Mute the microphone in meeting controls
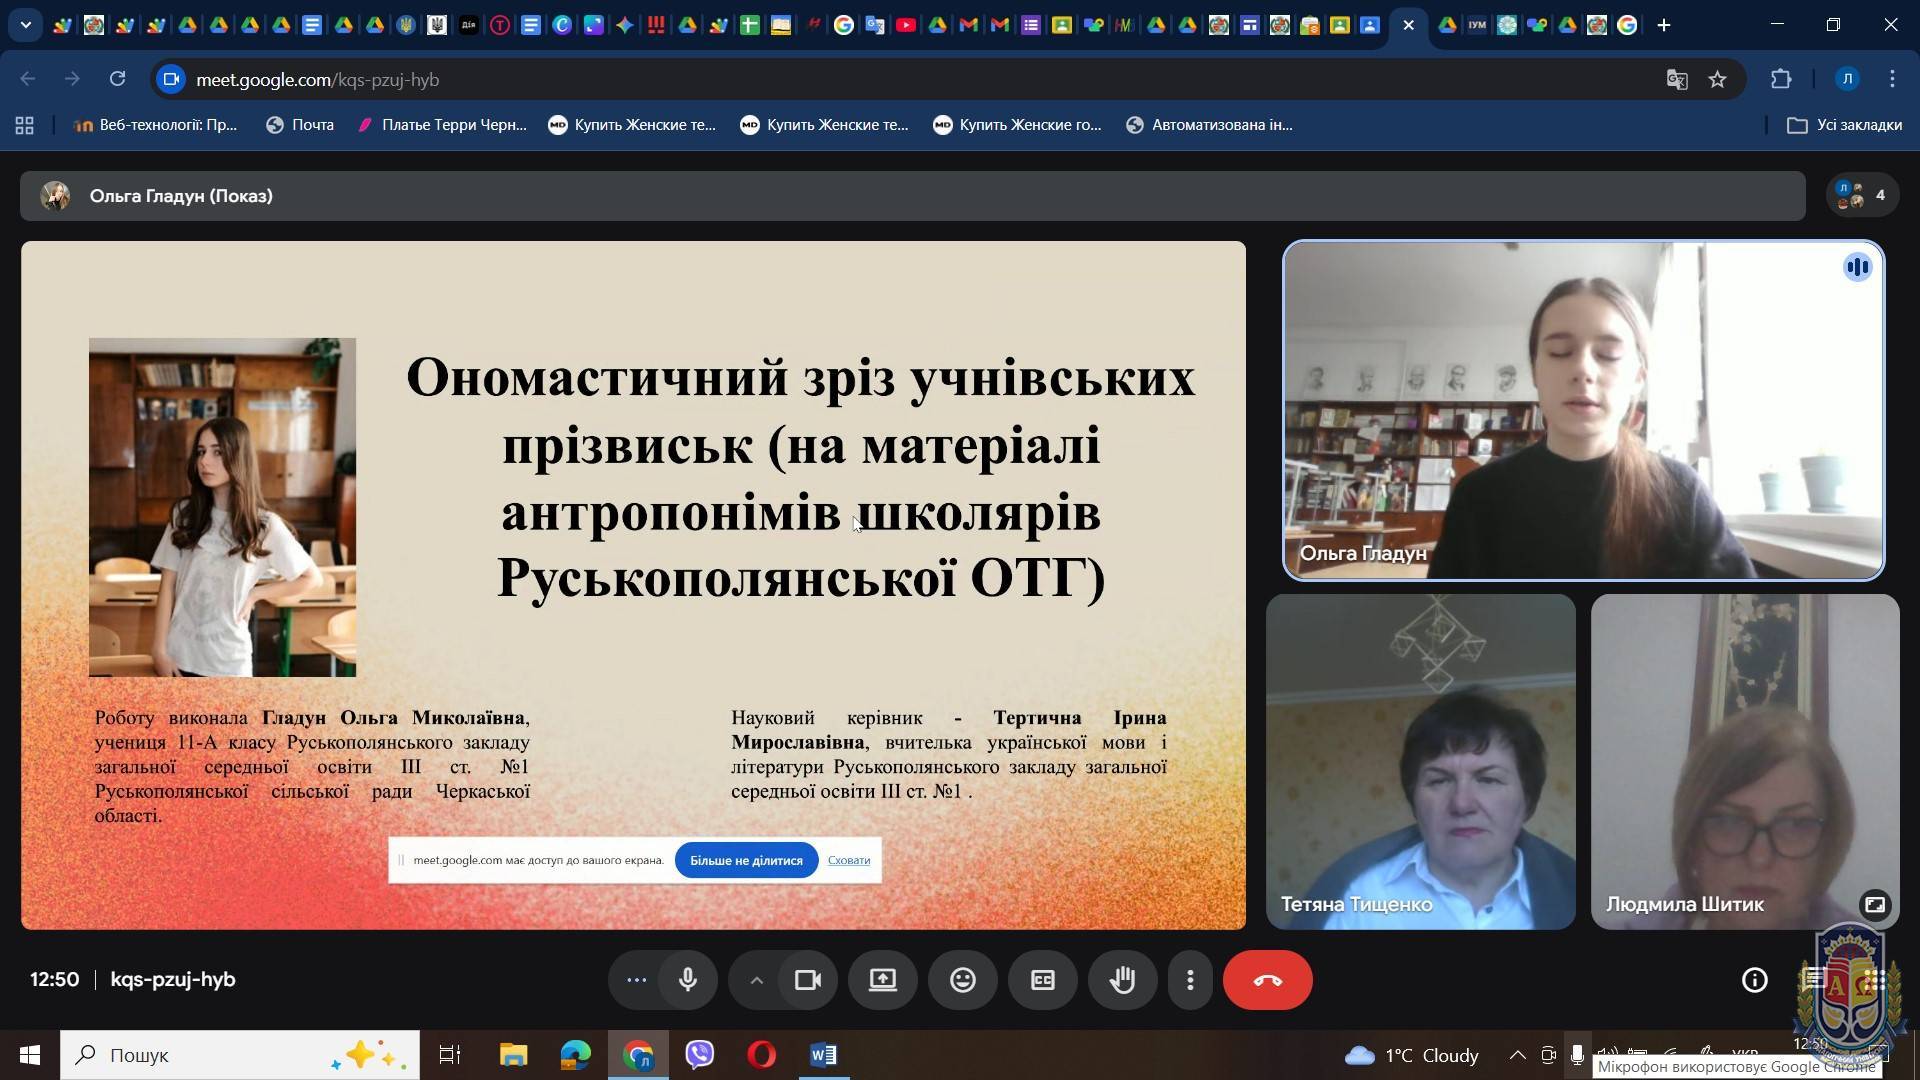This screenshot has width=1920, height=1080. coord(688,980)
